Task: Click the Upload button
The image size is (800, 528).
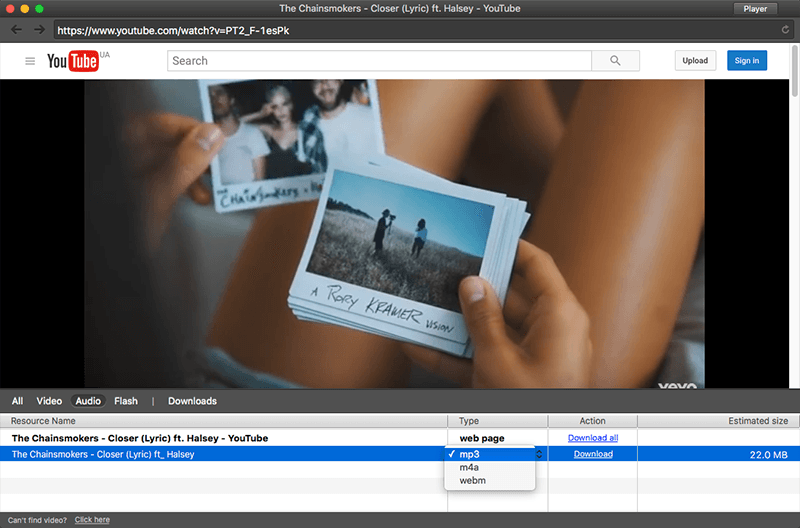Action: click(x=695, y=60)
